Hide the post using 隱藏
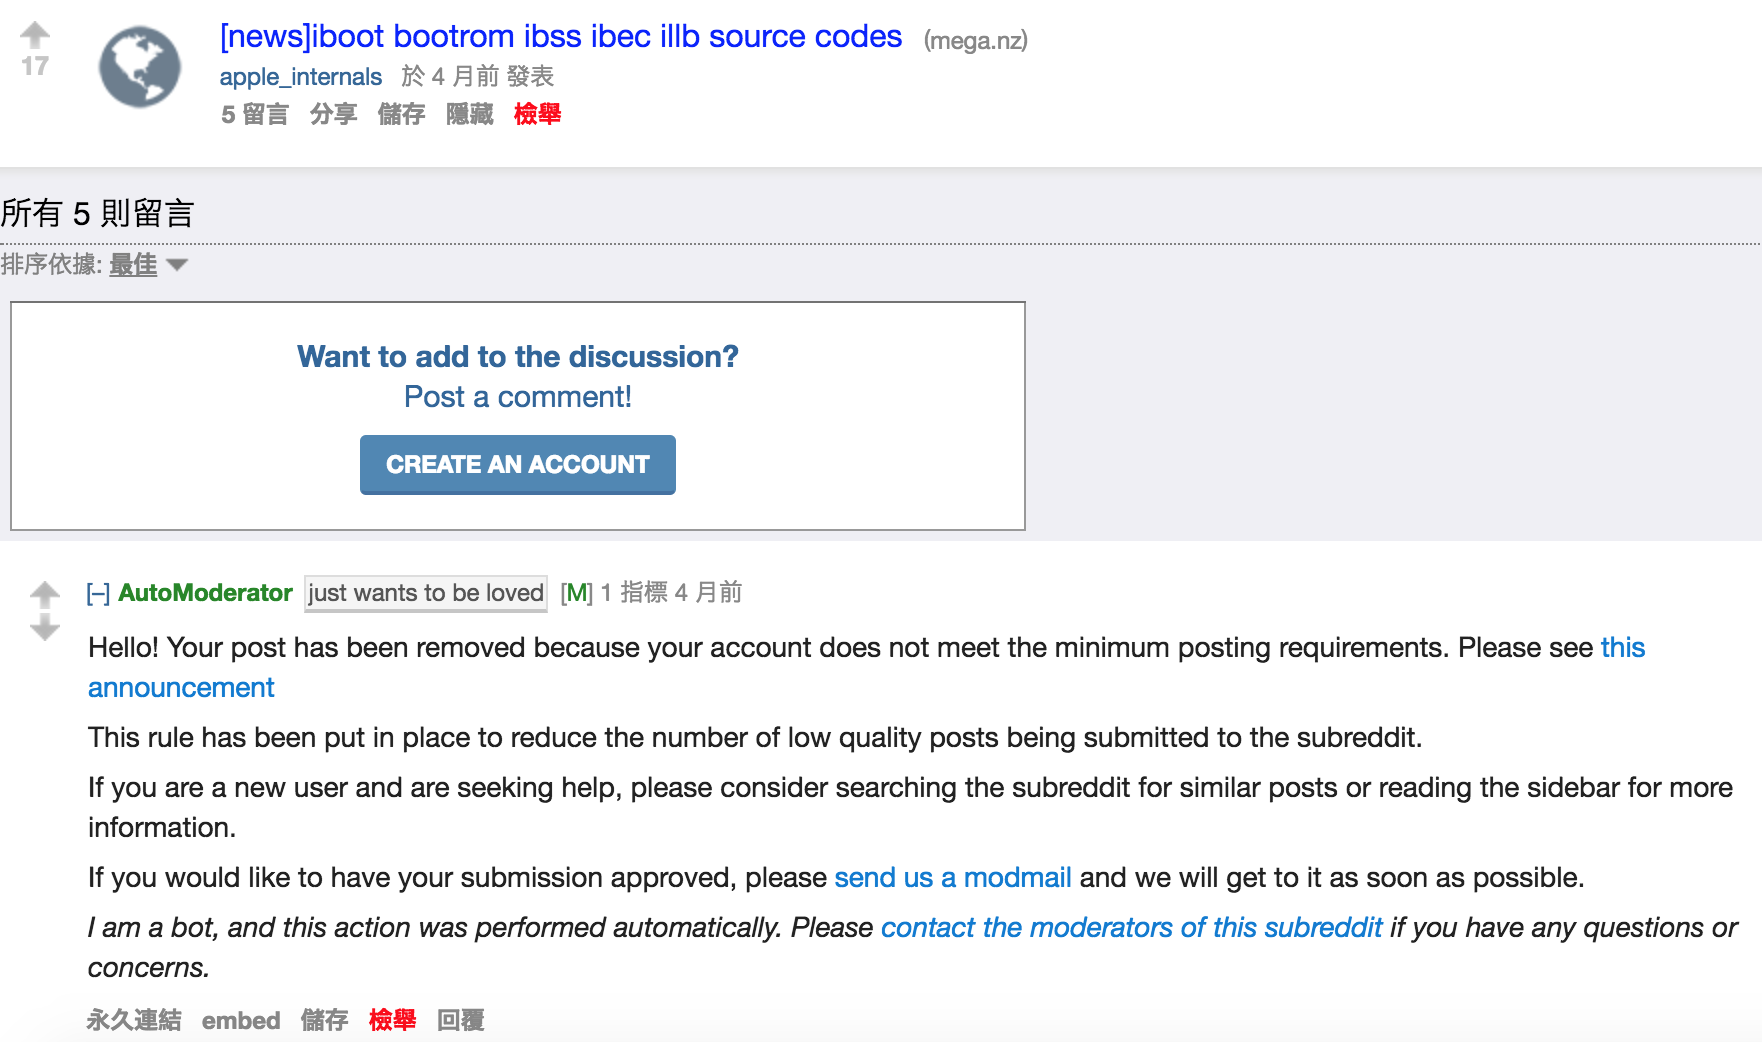This screenshot has height=1042, width=1762. [470, 115]
